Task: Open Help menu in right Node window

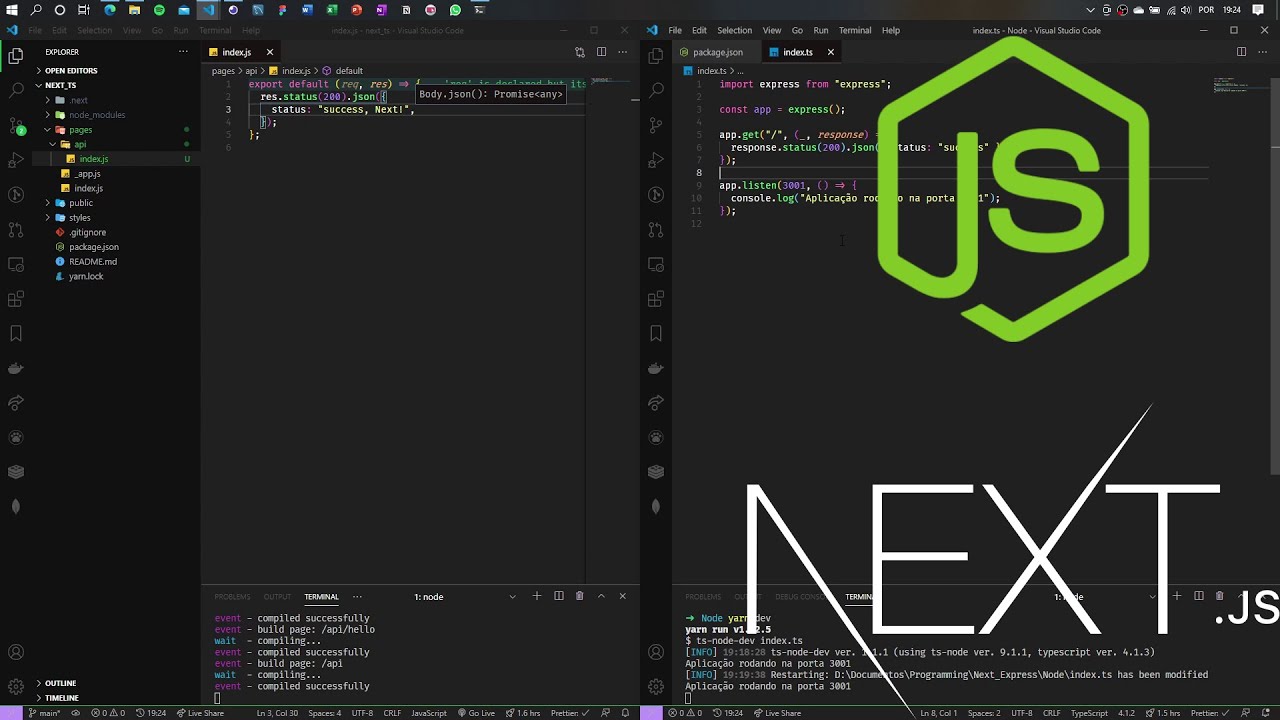Action: 890,30
